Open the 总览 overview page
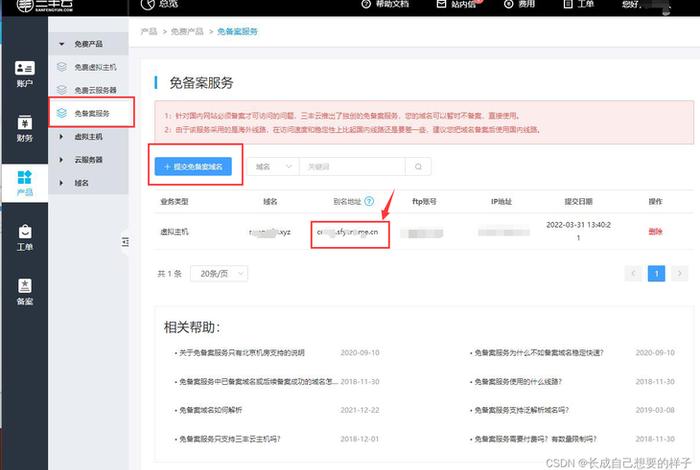The width and height of the screenshot is (700, 470). click(160, 4)
